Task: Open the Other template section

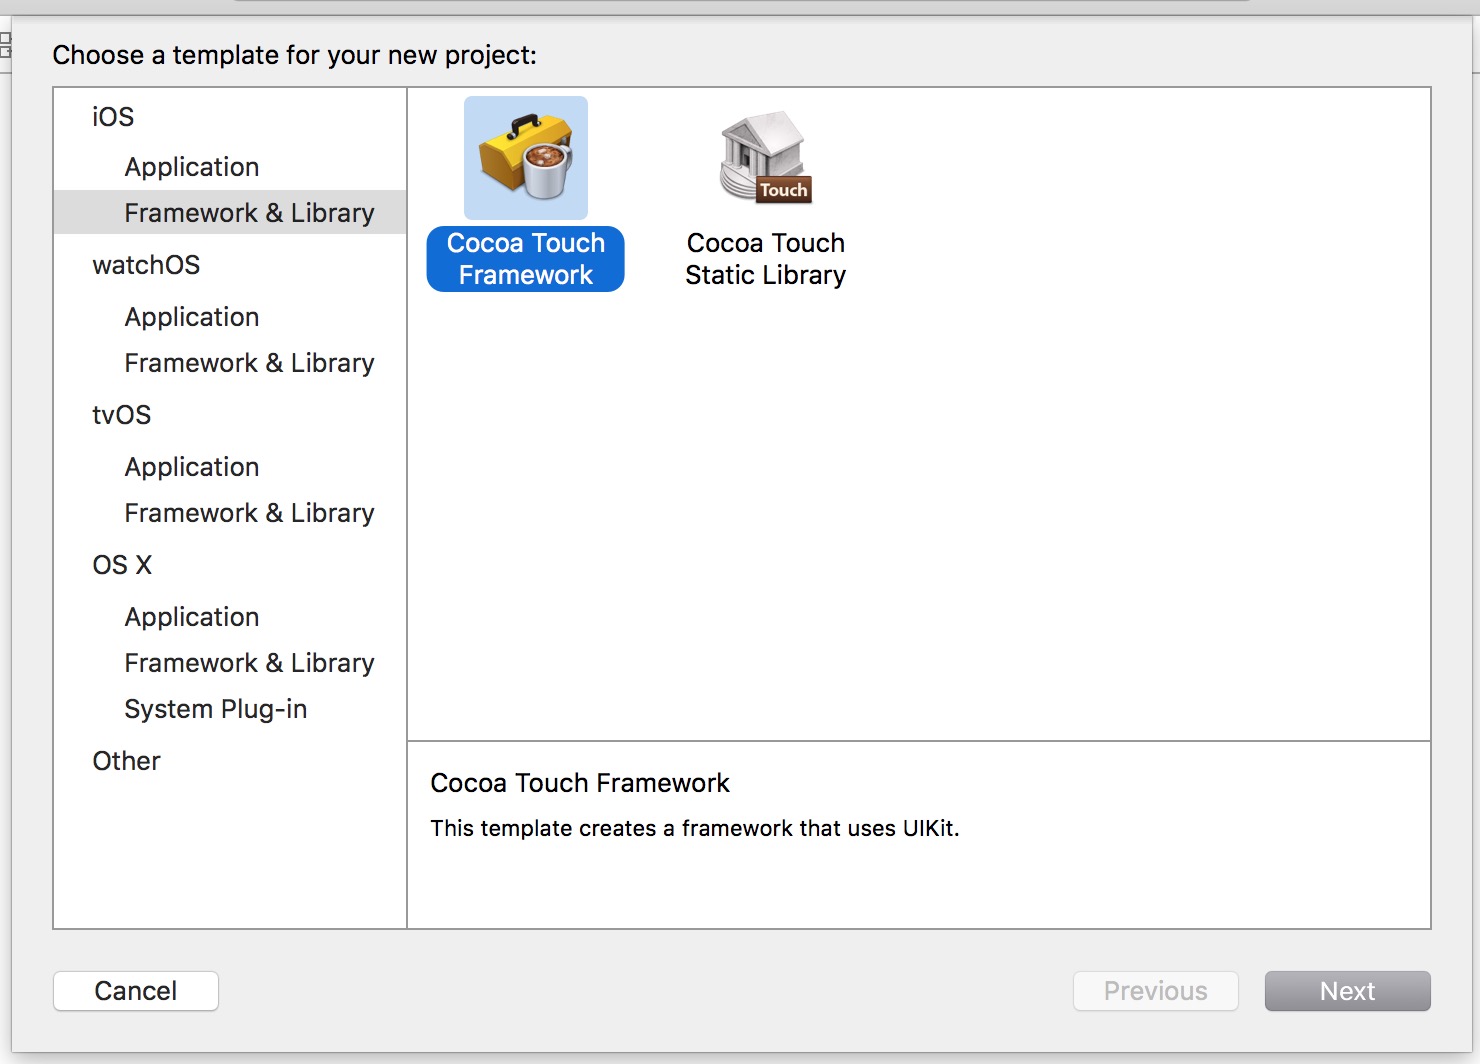Action: tap(126, 761)
